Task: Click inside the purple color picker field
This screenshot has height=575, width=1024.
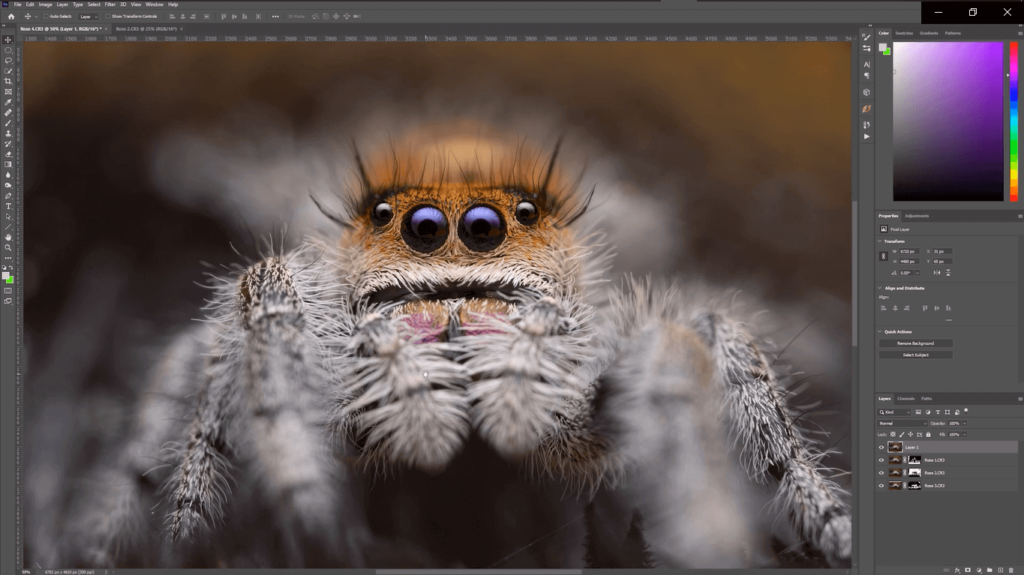Action: (948, 122)
